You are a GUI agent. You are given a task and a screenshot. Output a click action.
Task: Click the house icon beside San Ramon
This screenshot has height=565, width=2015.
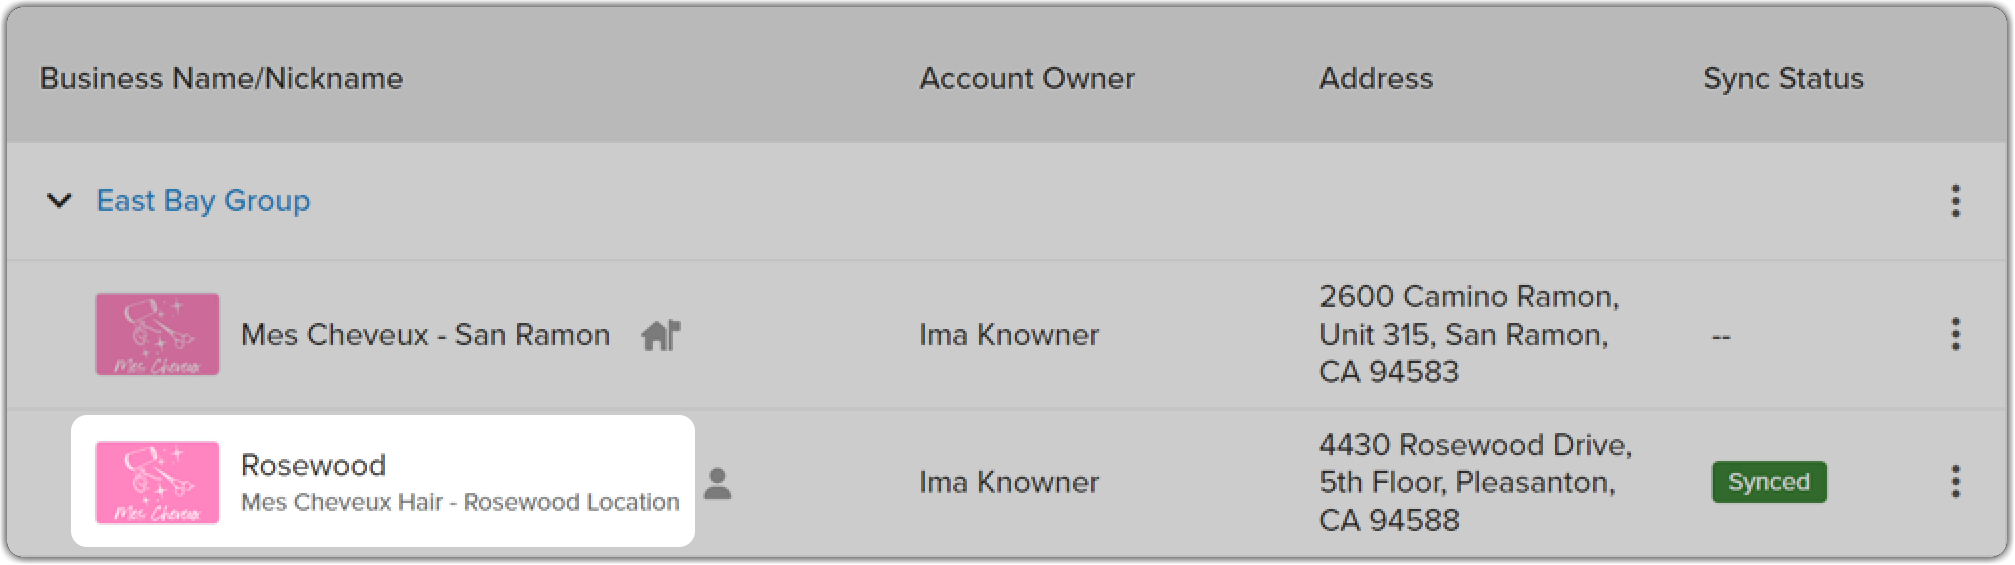pyautogui.click(x=660, y=335)
